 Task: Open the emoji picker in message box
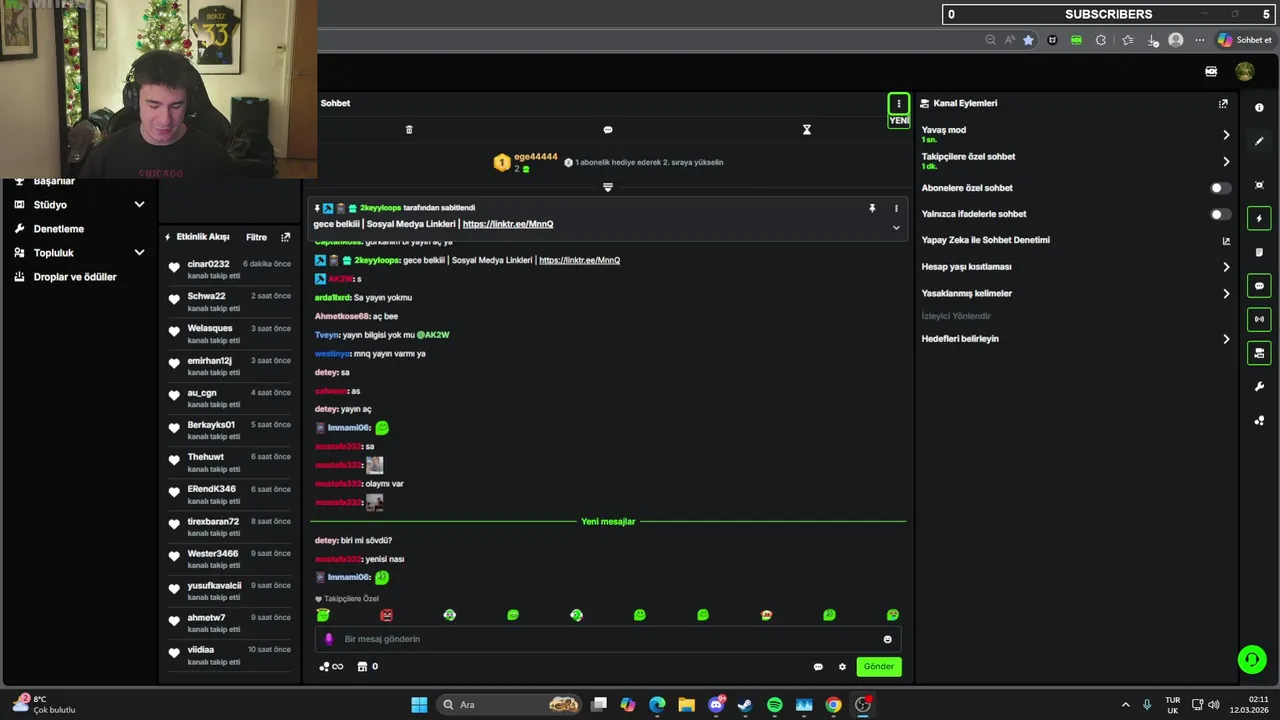(887, 639)
